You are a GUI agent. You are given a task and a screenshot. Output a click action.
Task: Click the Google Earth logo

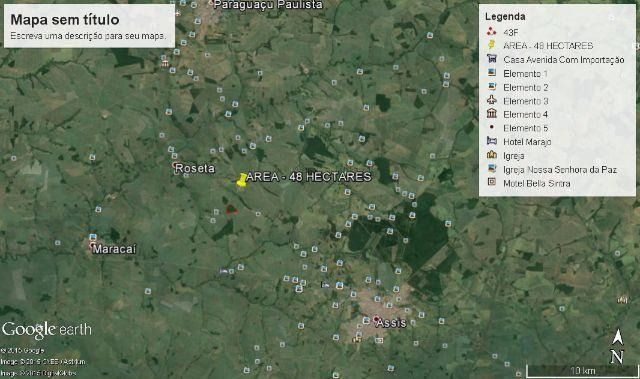tap(47, 330)
